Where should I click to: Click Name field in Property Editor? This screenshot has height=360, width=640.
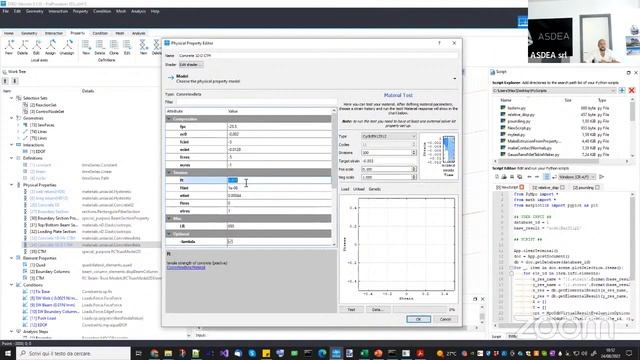tap(318, 56)
